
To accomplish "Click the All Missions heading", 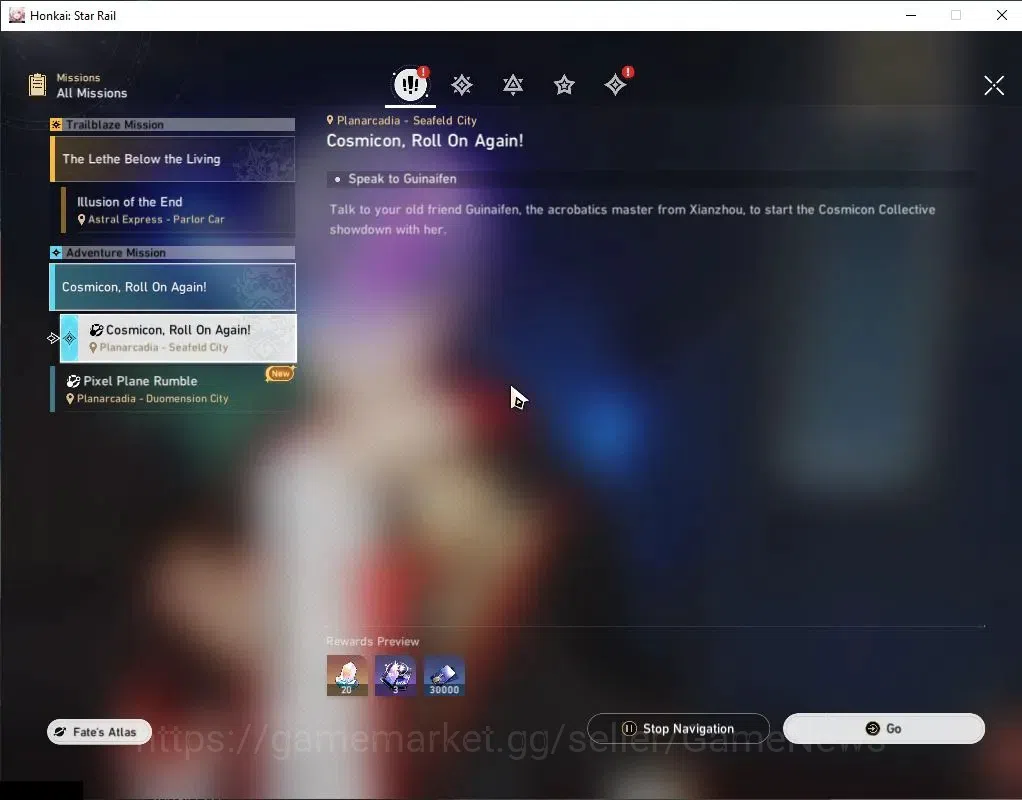I will [x=92, y=93].
